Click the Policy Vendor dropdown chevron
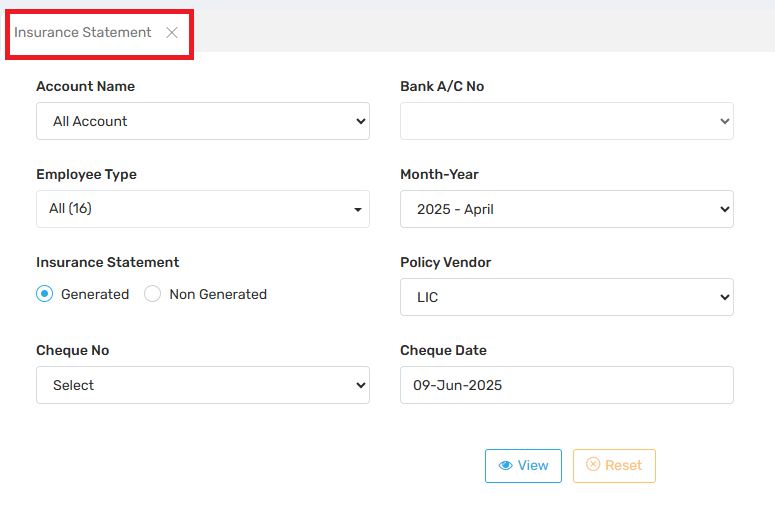Image resolution: width=775 pixels, height=519 pixels. (x=724, y=297)
